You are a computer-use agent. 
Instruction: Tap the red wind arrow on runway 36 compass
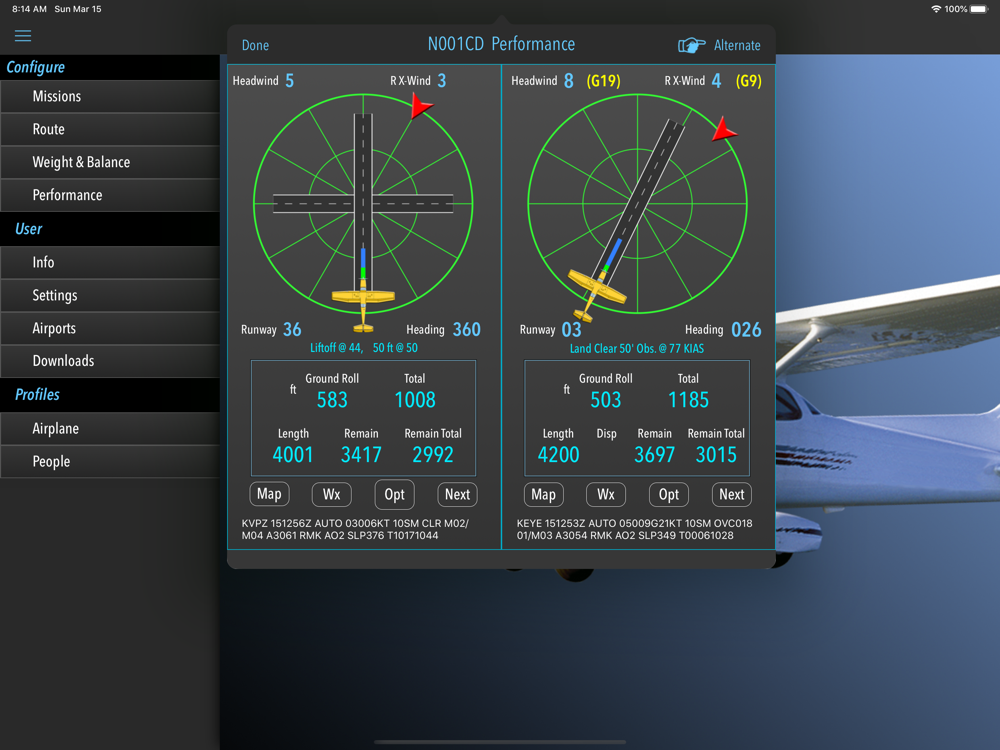click(x=421, y=105)
